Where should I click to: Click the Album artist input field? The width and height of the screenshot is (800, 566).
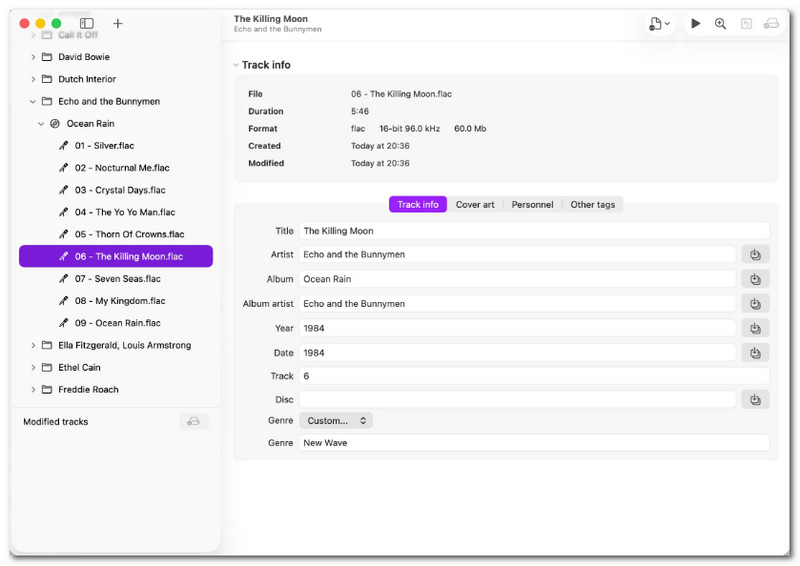[x=517, y=304]
